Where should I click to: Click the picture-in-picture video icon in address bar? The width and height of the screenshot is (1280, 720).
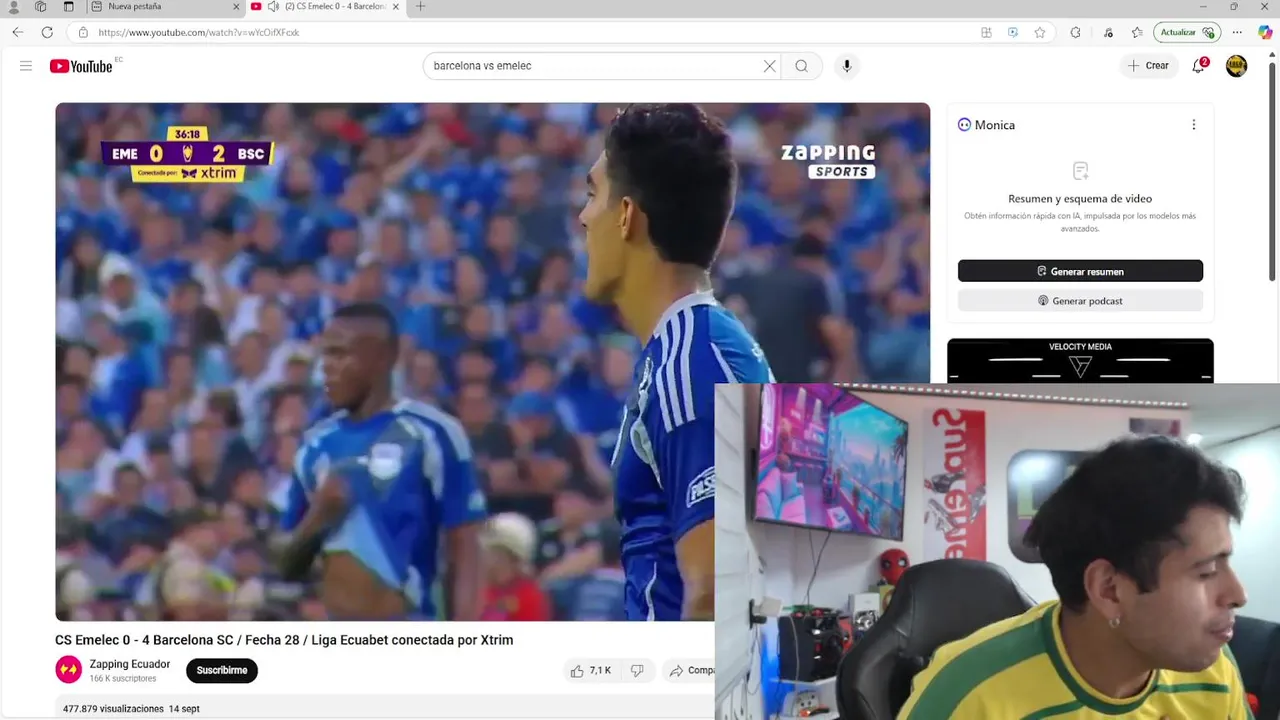coord(1013,32)
